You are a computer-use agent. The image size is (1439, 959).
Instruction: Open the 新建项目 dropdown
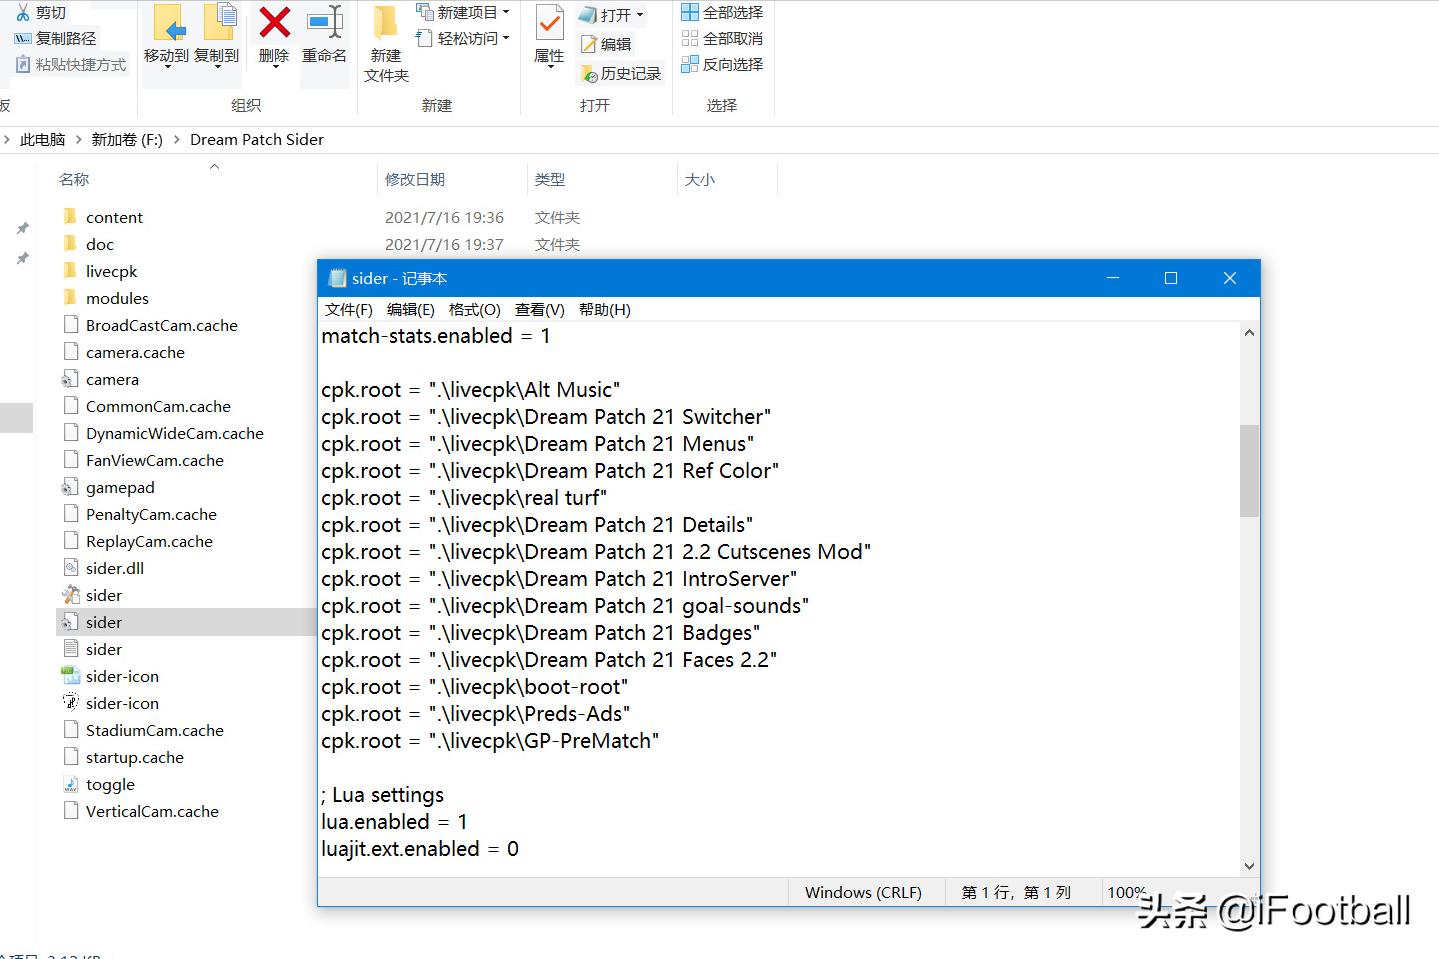click(462, 13)
